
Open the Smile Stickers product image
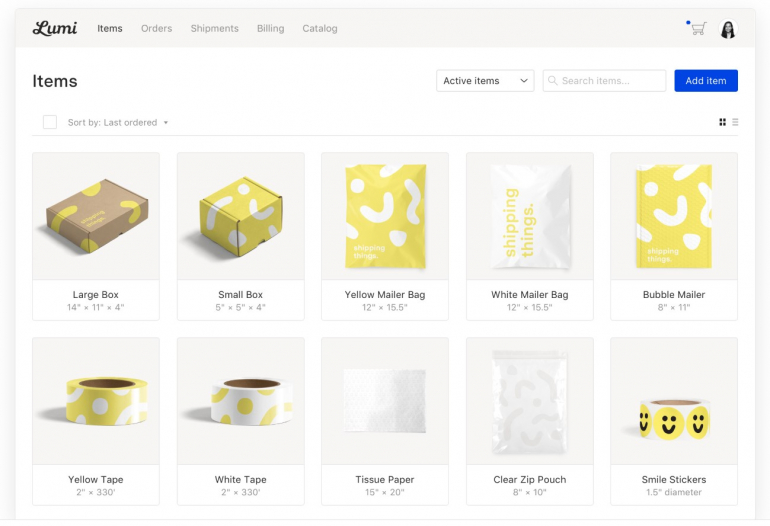tap(673, 401)
